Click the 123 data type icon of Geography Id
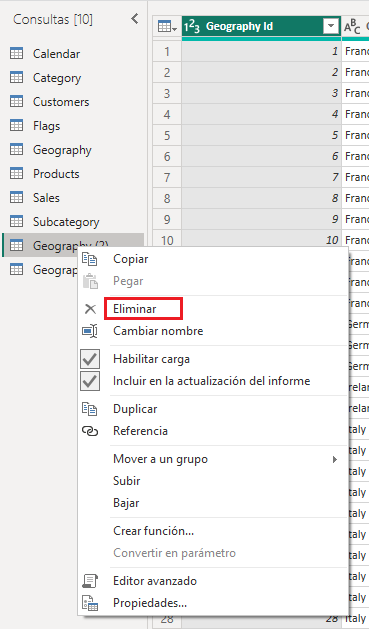 tap(192, 27)
